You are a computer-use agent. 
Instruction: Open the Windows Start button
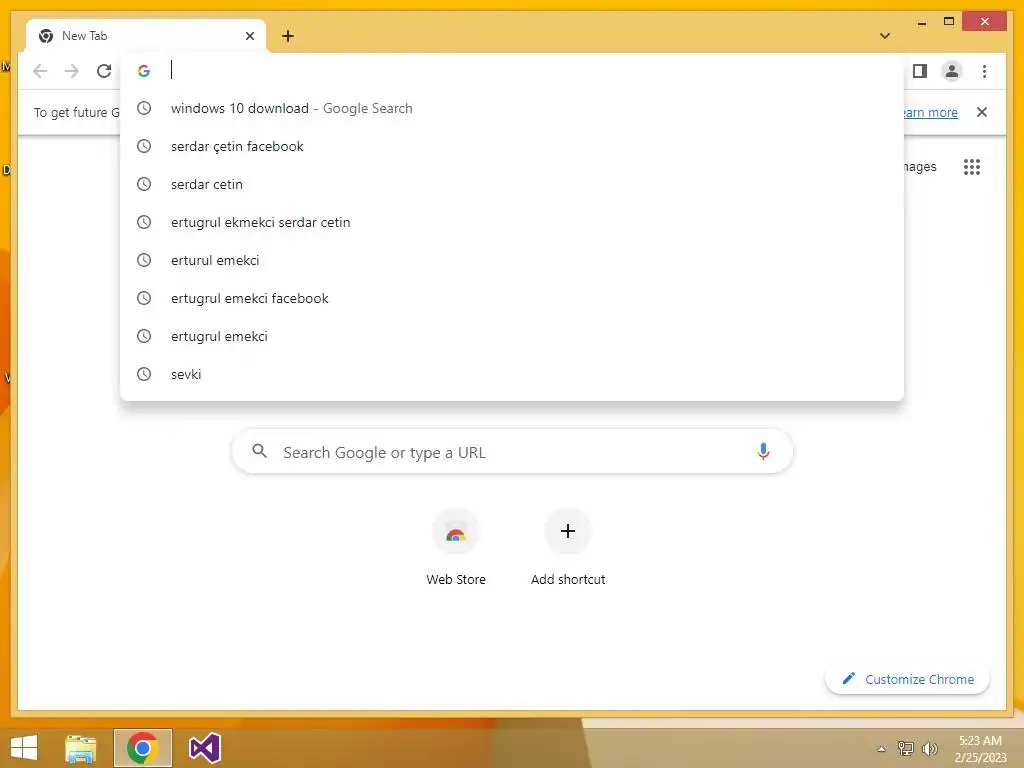[24, 748]
